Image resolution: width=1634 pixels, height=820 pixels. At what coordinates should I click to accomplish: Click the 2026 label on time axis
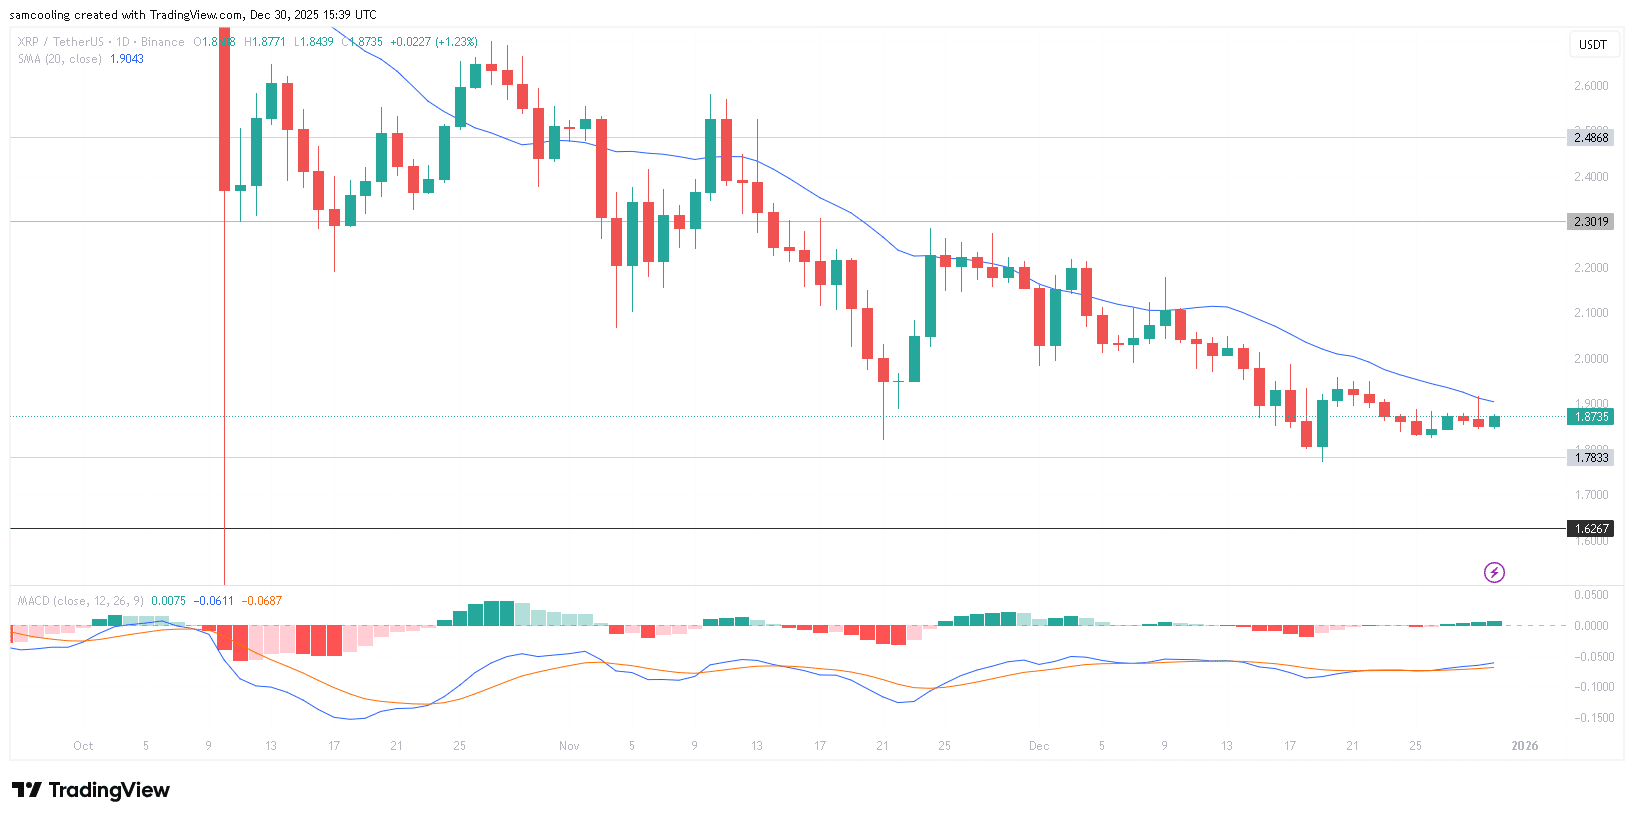pos(1524,746)
